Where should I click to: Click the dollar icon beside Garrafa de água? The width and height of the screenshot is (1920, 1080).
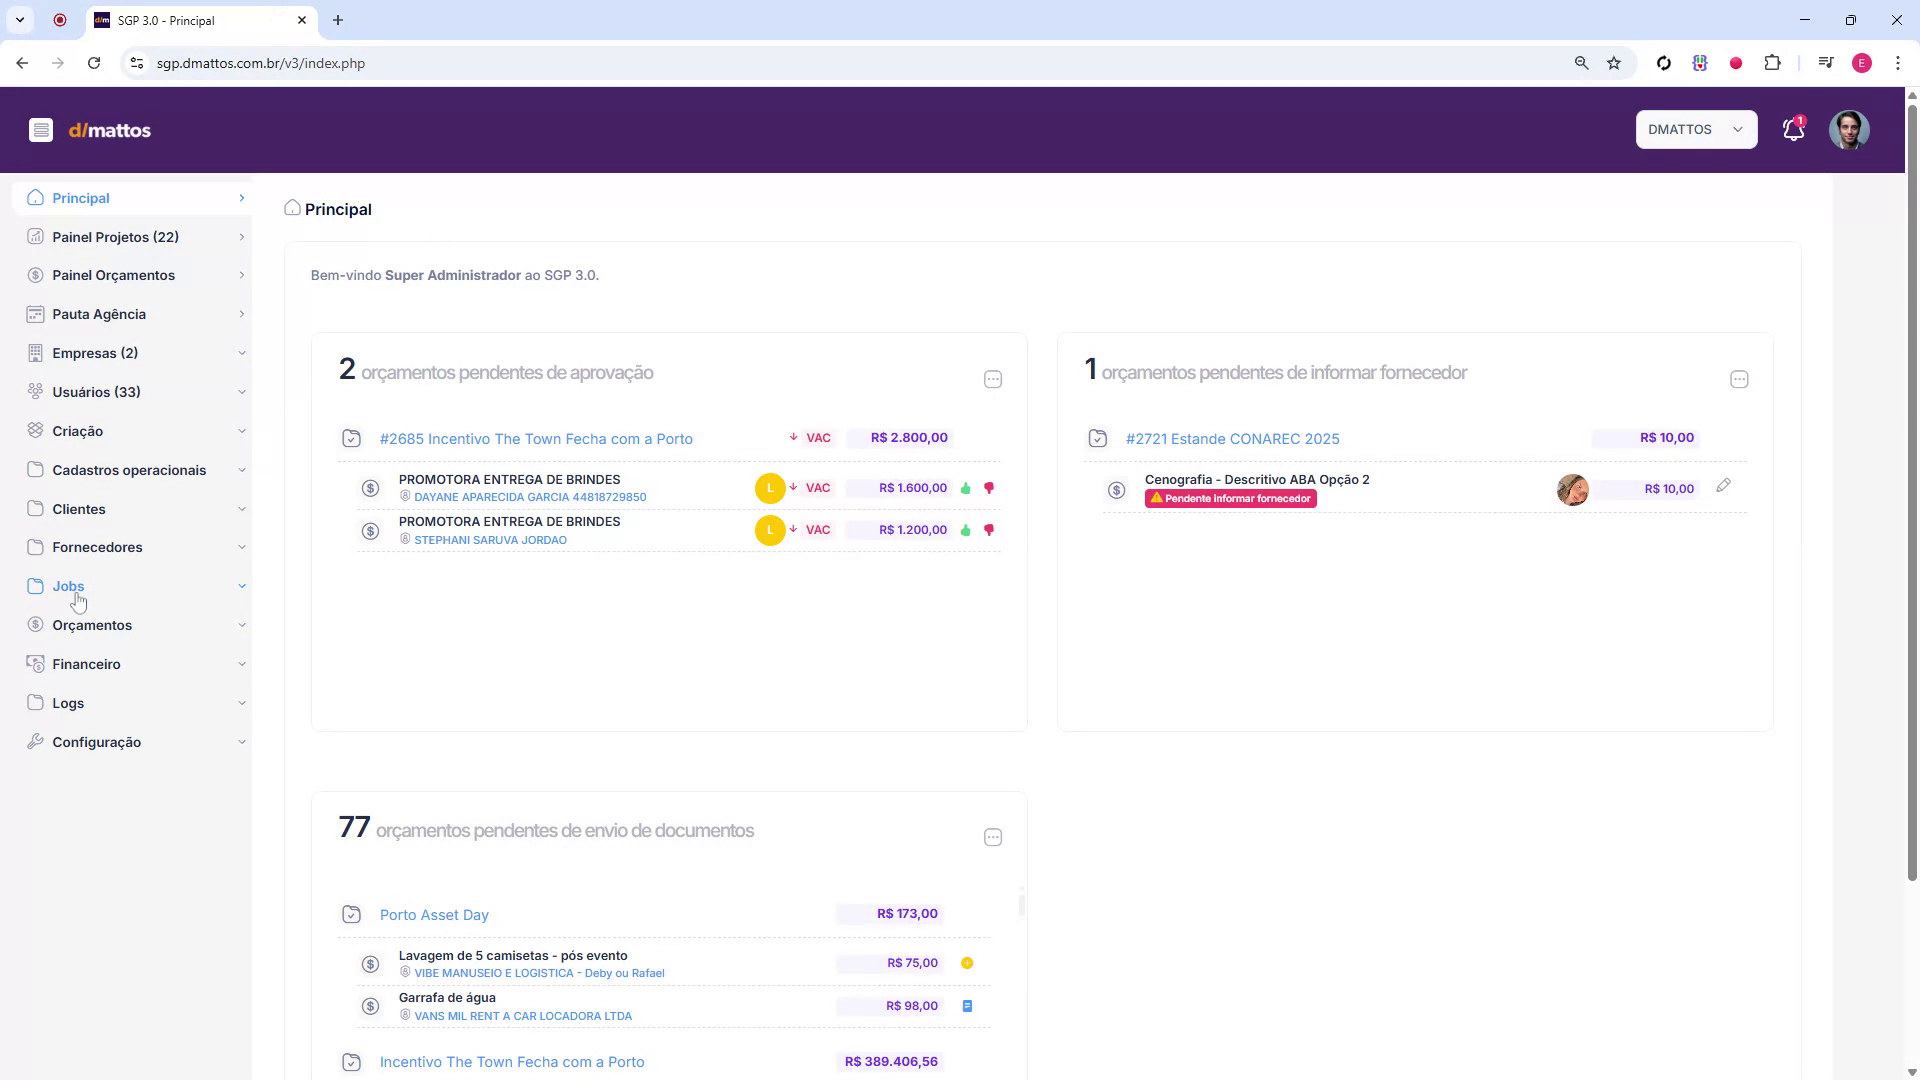pyautogui.click(x=370, y=1006)
